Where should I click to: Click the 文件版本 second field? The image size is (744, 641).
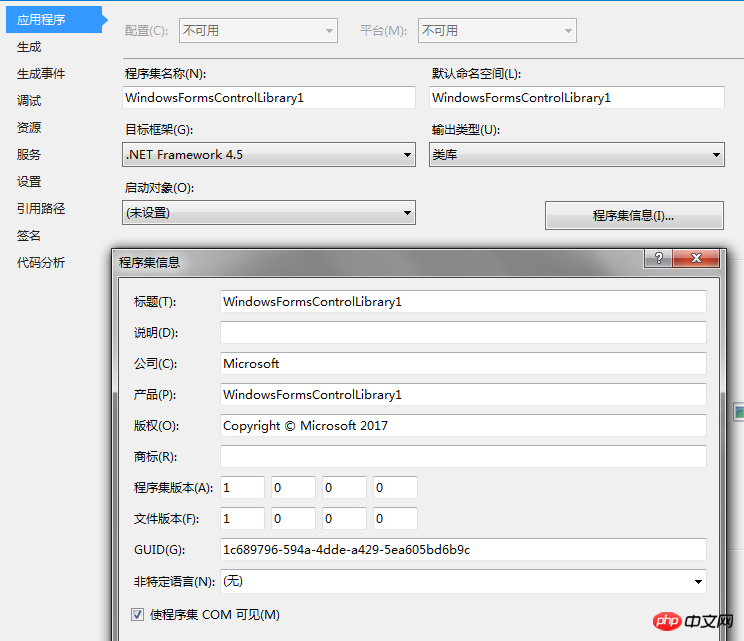pyautogui.click(x=293, y=519)
